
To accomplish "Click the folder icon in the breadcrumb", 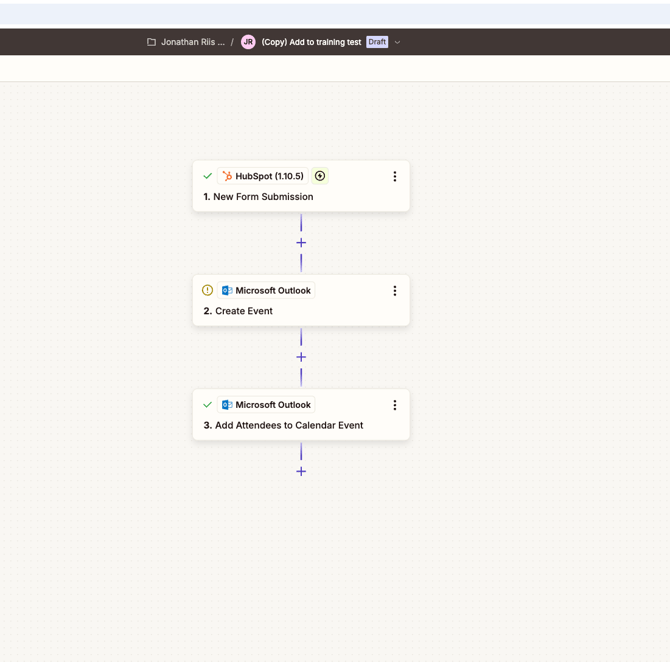I will [152, 42].
